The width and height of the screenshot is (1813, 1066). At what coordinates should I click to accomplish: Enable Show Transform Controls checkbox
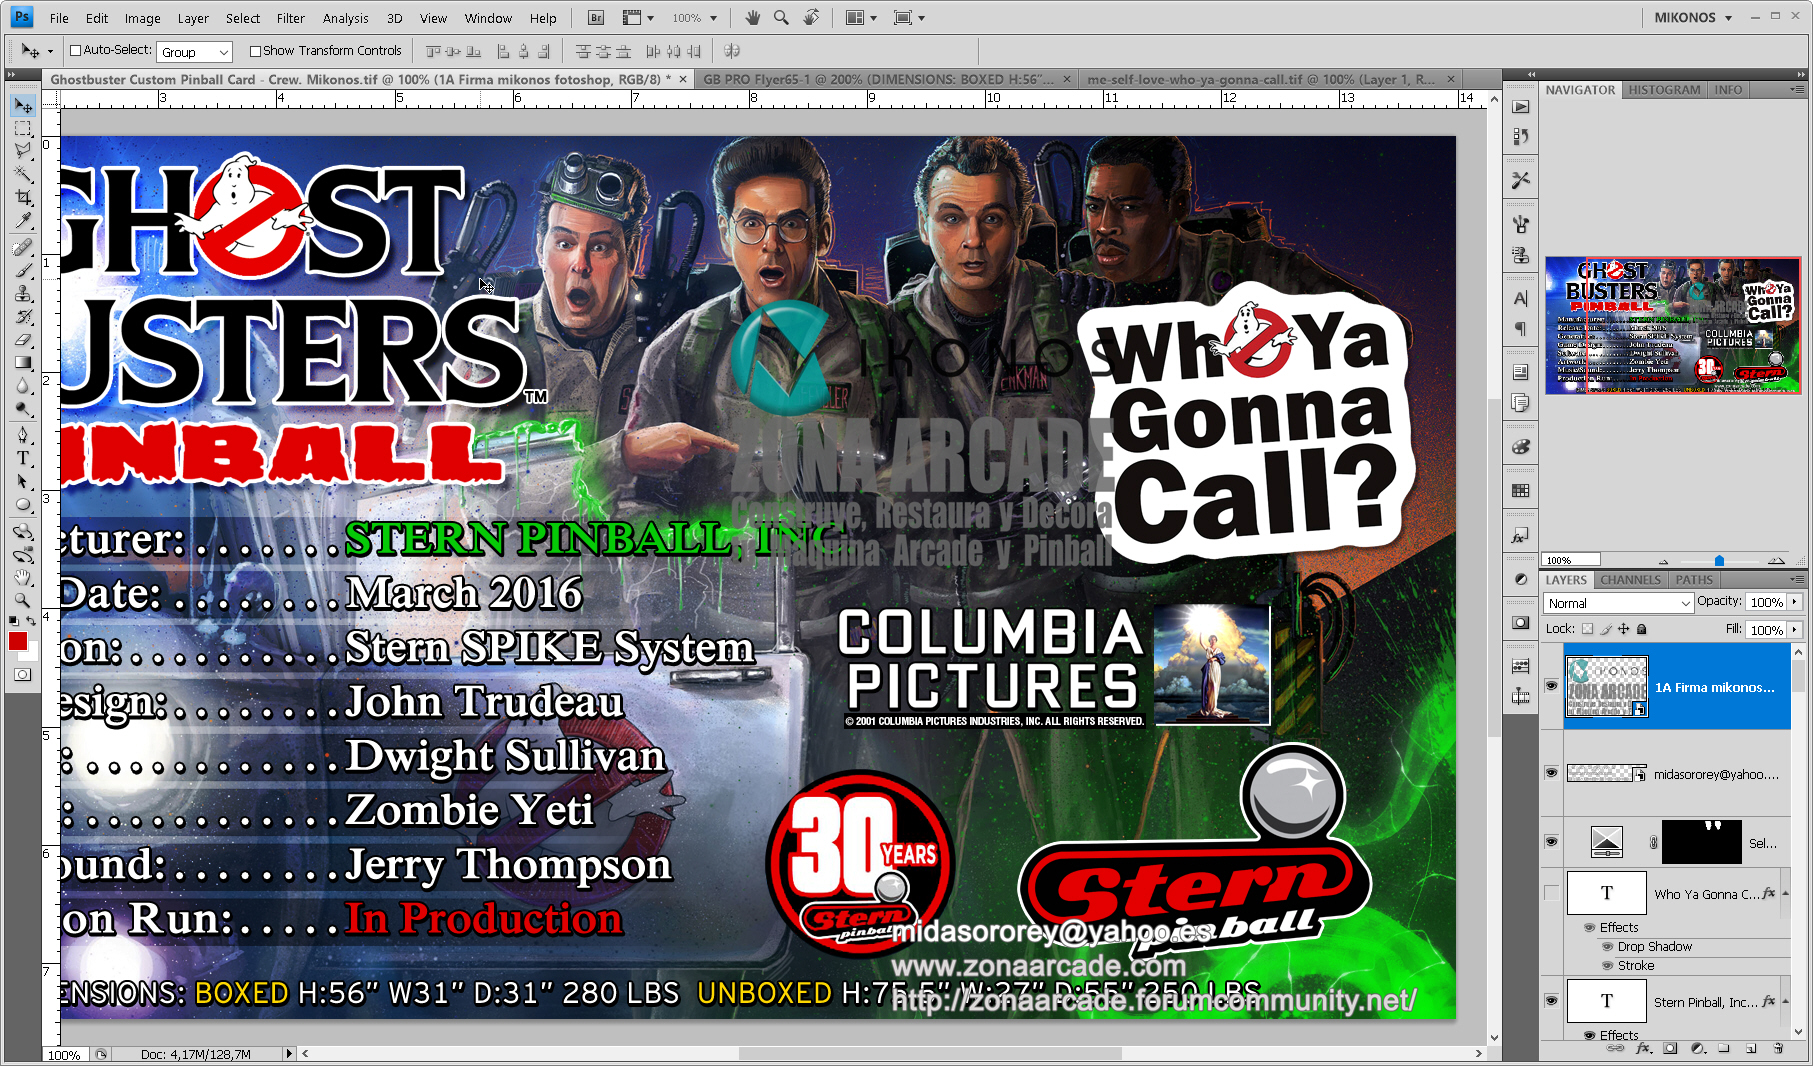coord(255,51)
